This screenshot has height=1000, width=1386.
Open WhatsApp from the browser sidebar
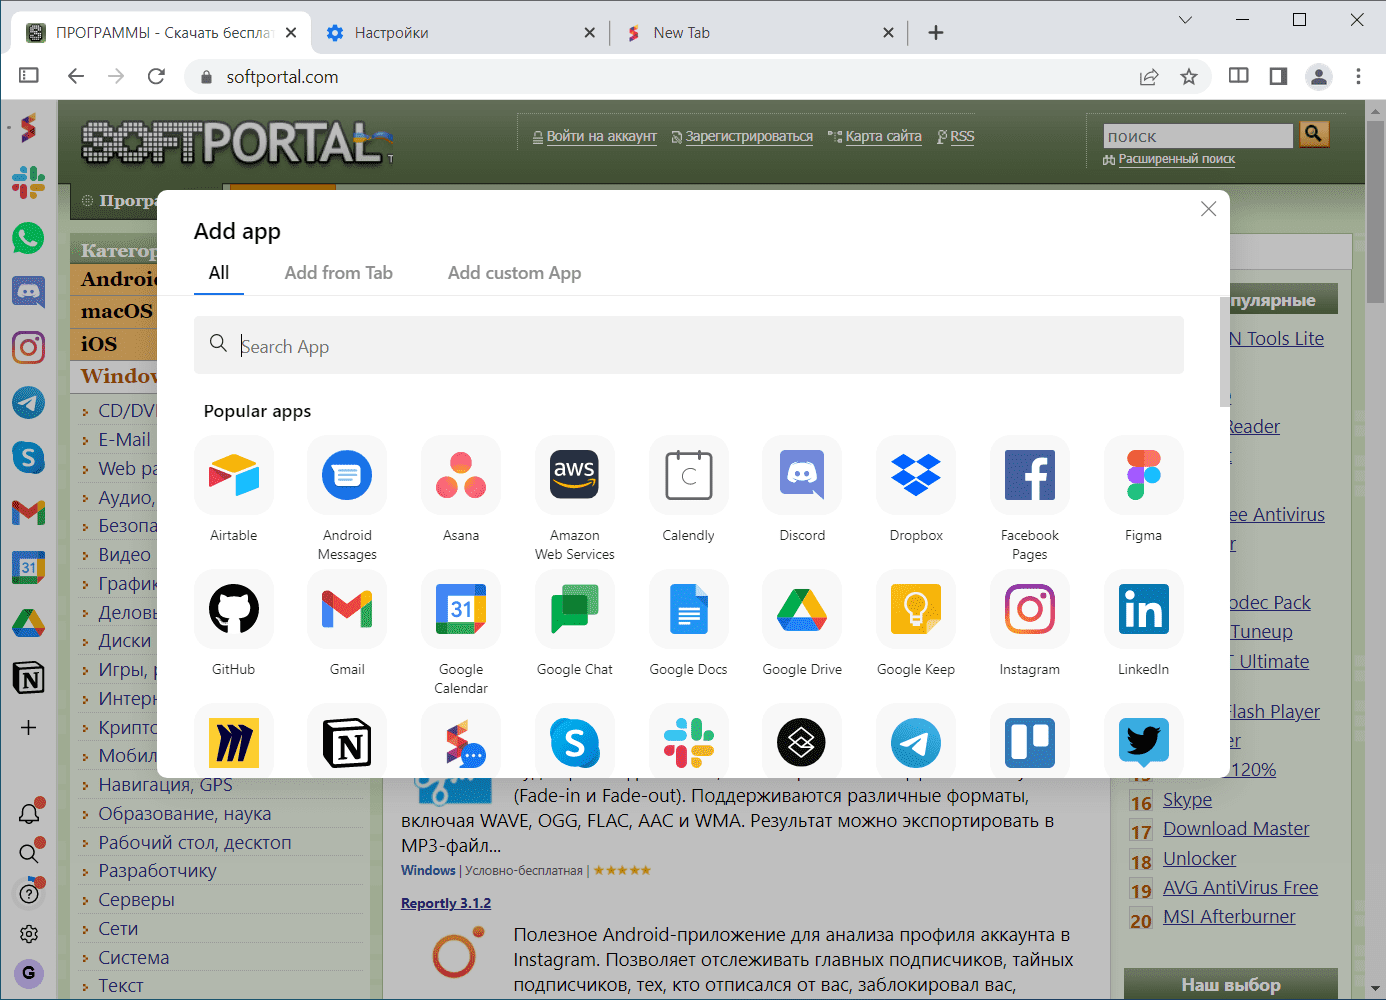tap(28, 238)
